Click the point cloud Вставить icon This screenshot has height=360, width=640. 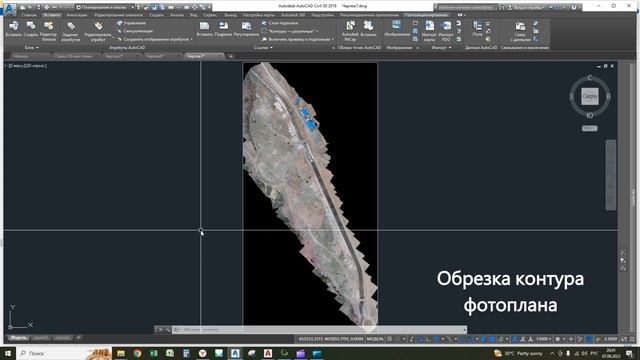(369, 26)
